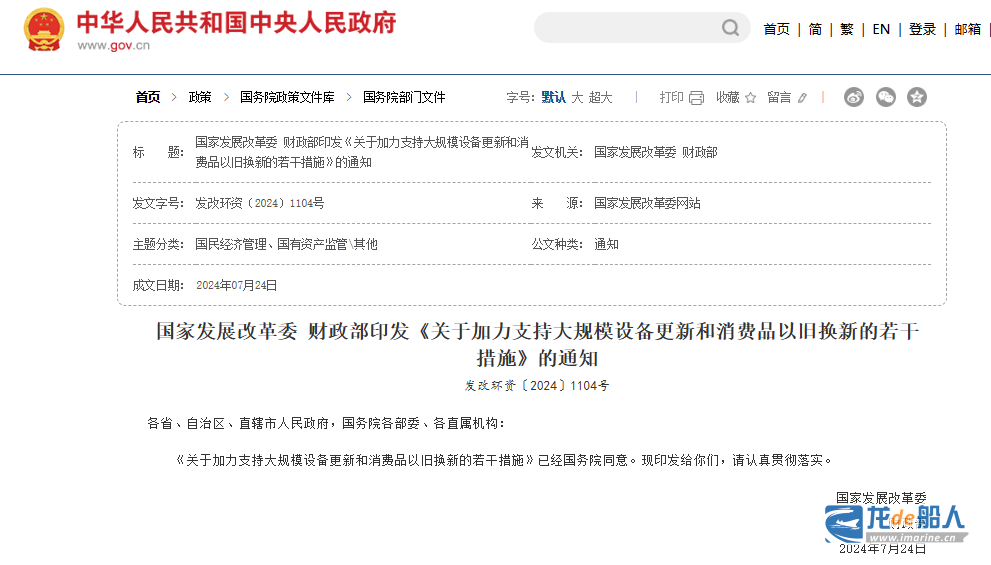The width and height of the screenshot is (991, 565).
Task: Click the print (打印) printer icon
Action: tap(697, 98)
